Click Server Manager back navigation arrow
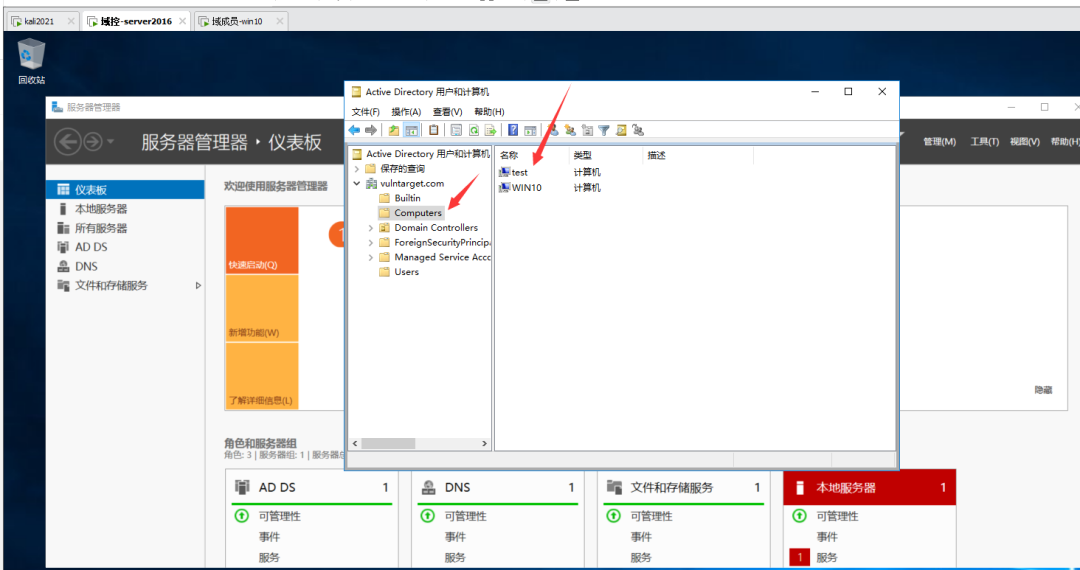The width and height of the screenshot is (1080, 570). point(68,142)
